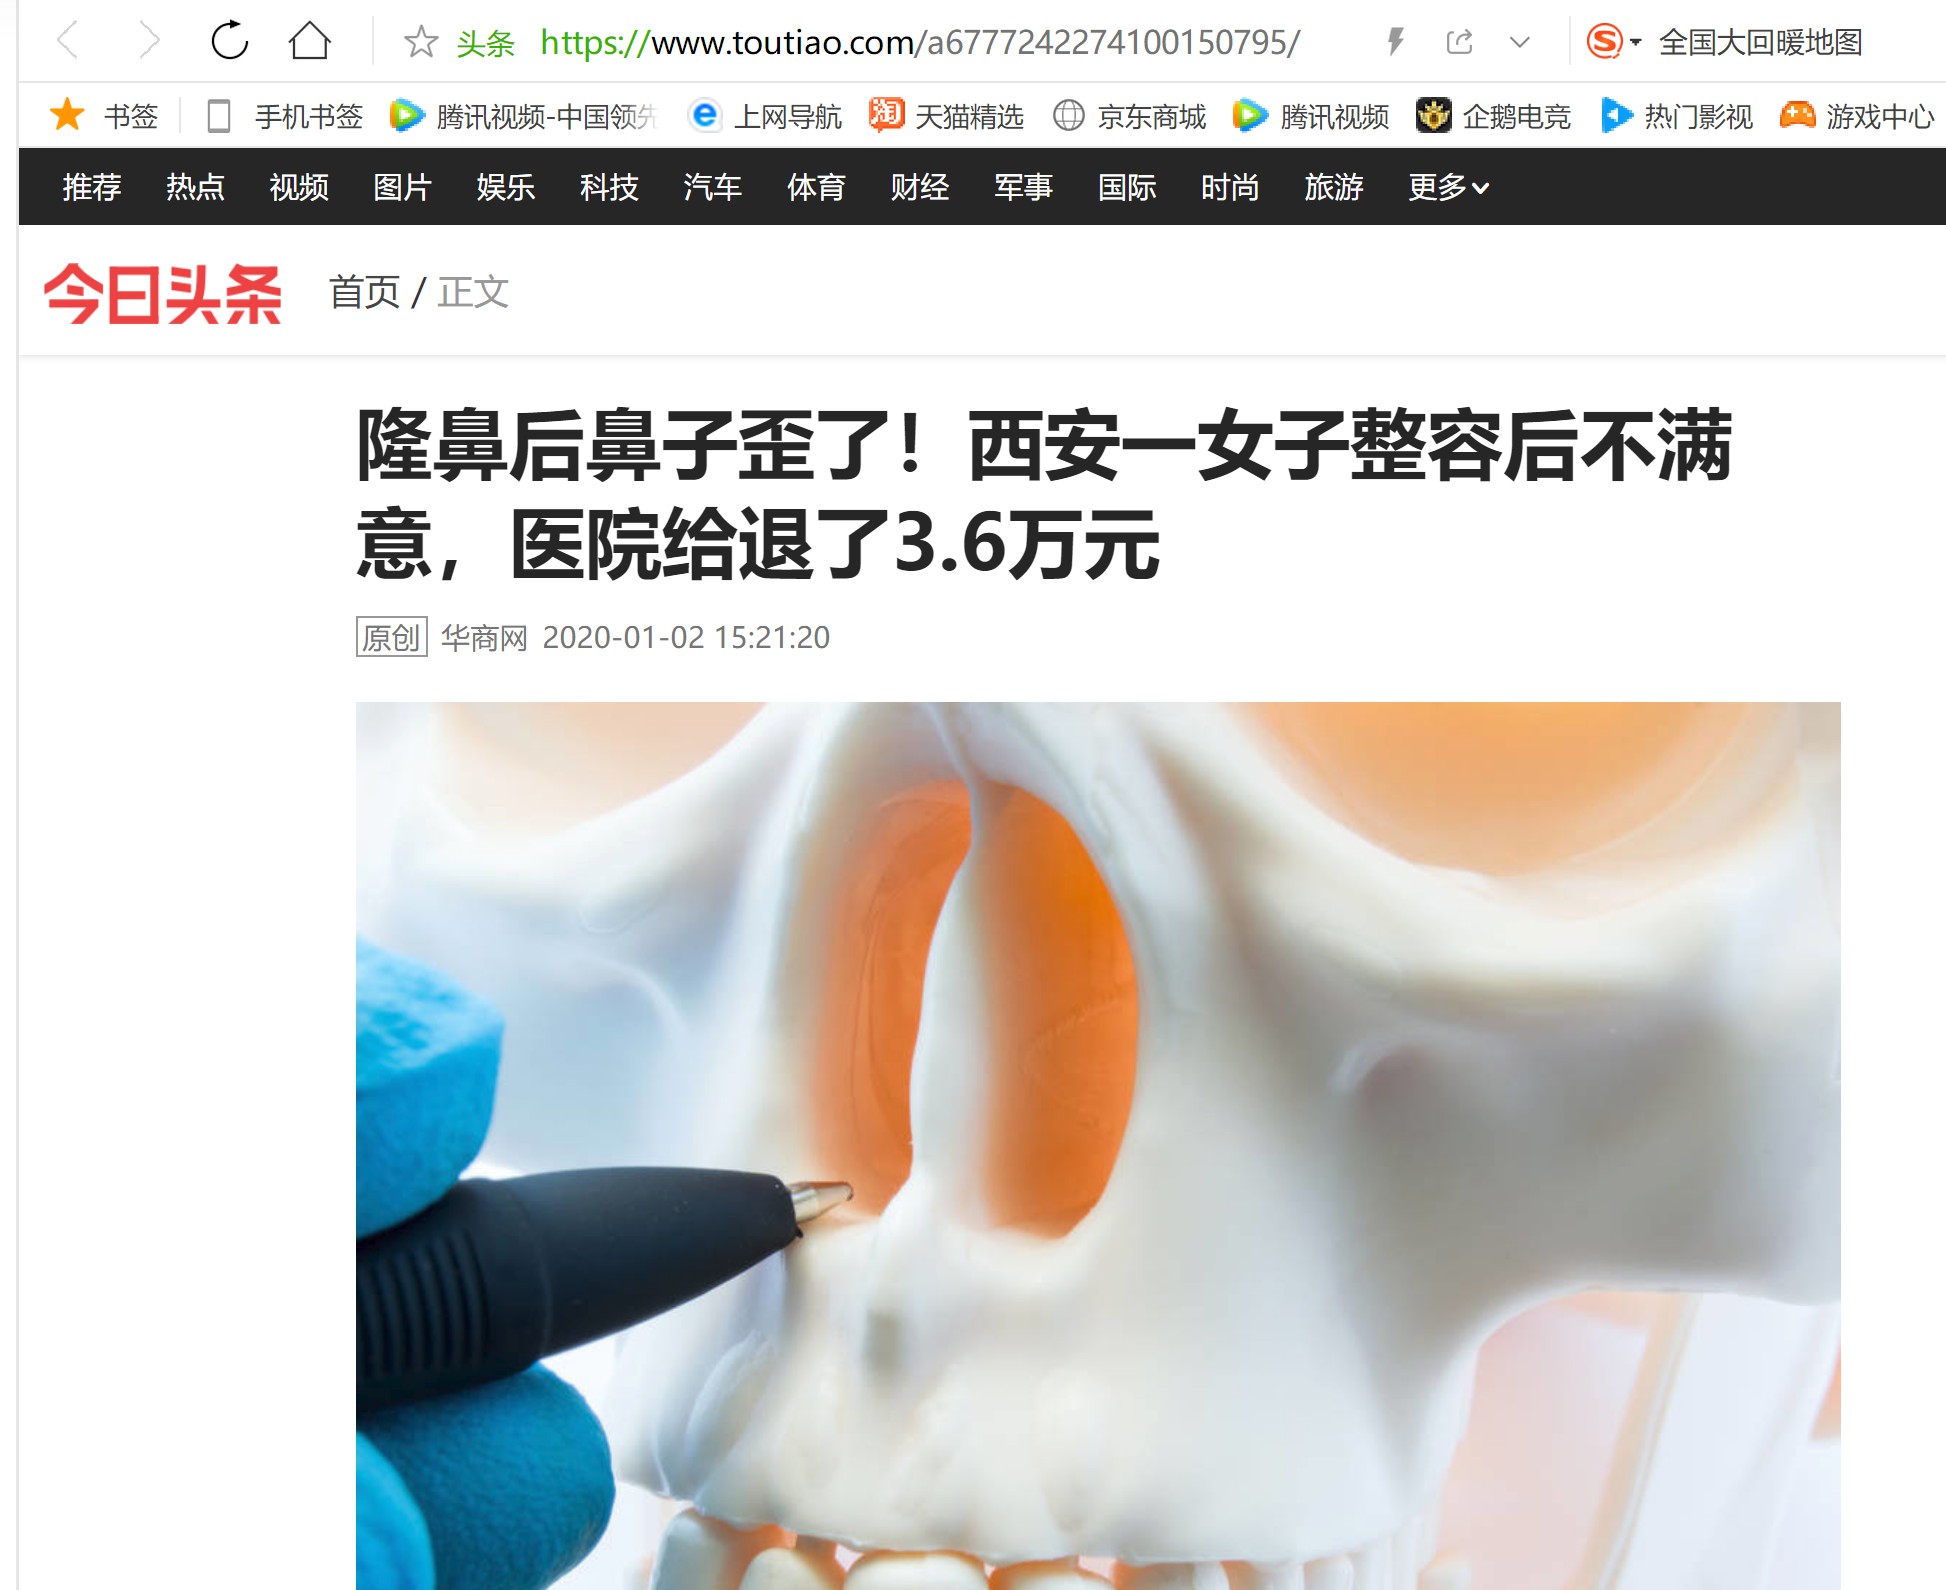Click the date 2020-01-02 15:21:20
The image size is (1946, 1590).
(686, 637)
